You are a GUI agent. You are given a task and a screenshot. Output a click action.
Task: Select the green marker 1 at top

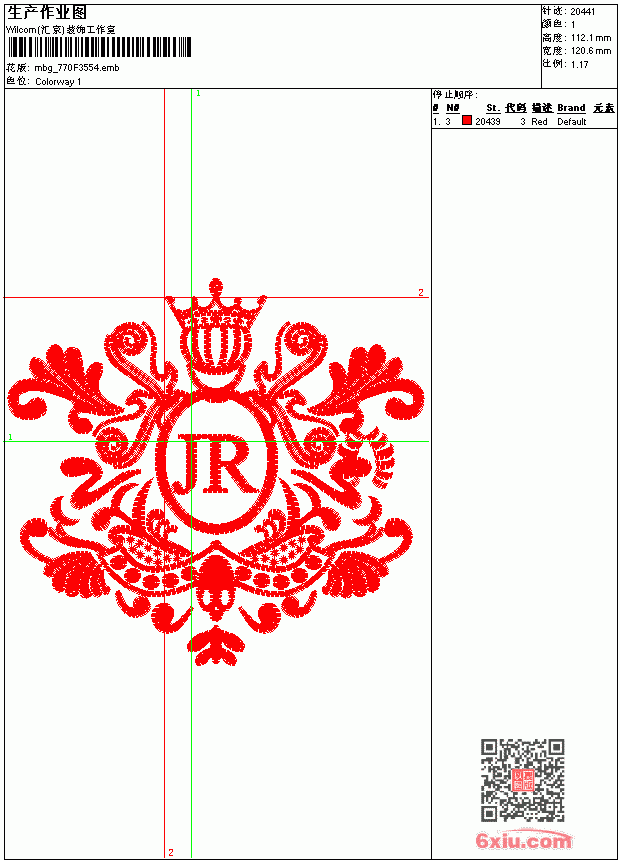198,94
